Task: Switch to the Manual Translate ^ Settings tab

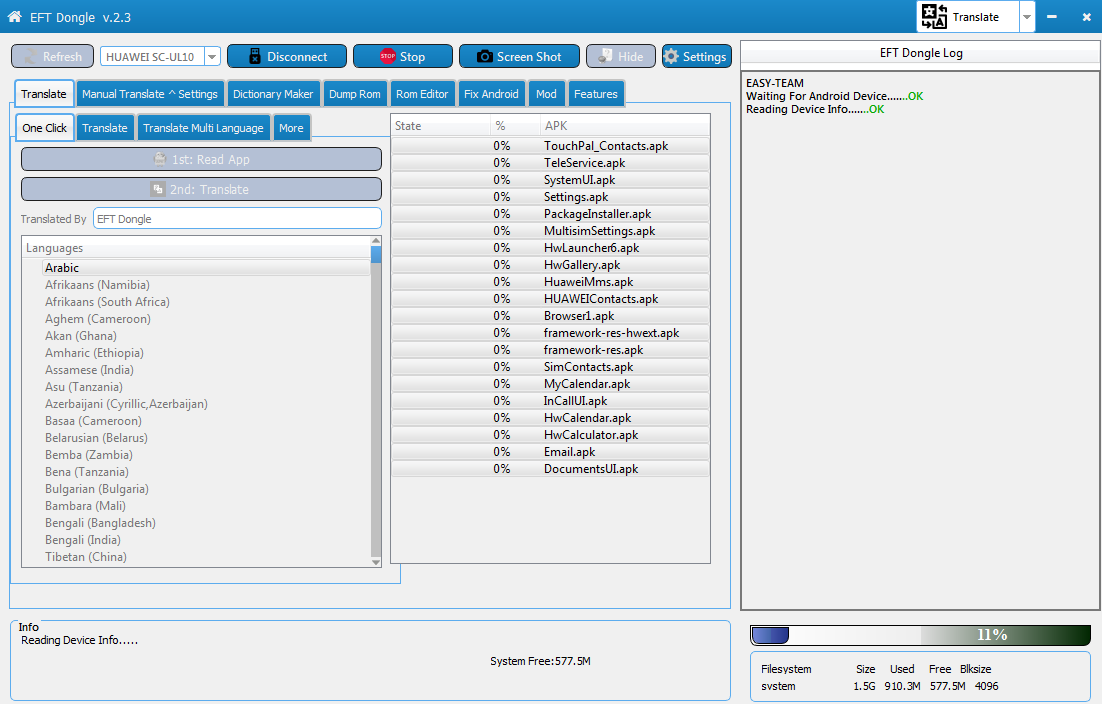Action: [150, 94]
